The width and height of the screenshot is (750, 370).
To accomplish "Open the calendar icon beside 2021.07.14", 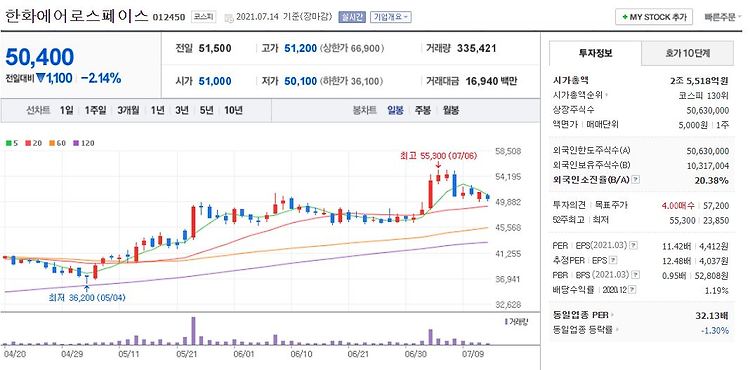I will (x=228, y=17).
